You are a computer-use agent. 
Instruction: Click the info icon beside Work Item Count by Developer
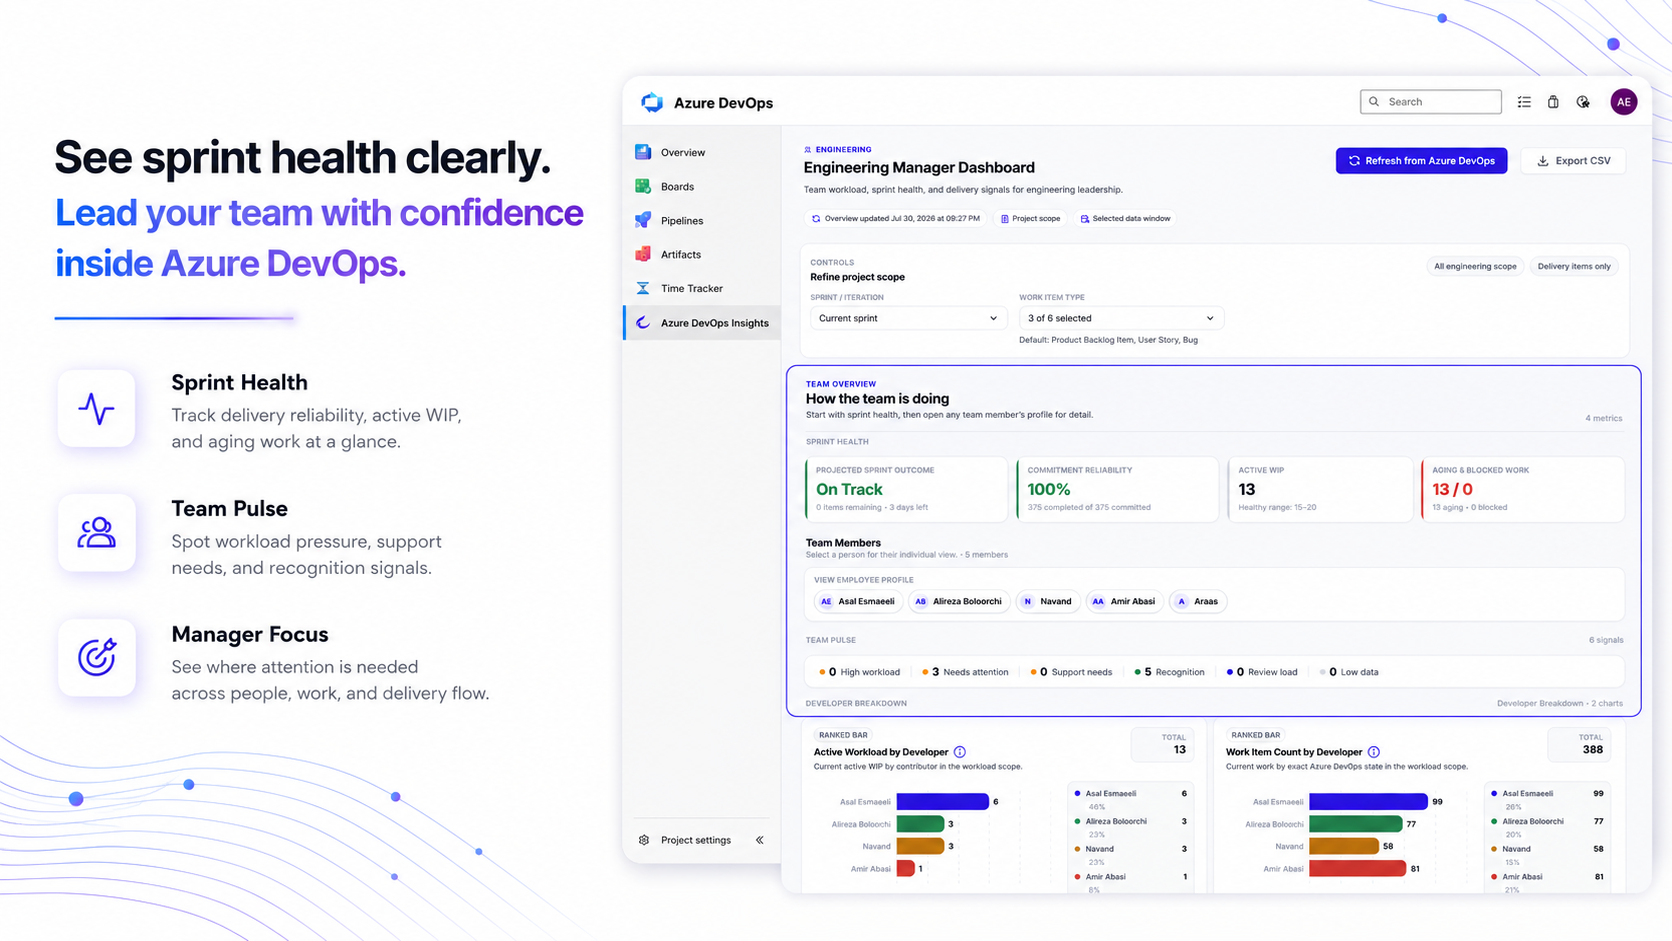[x=1374, y=752]
